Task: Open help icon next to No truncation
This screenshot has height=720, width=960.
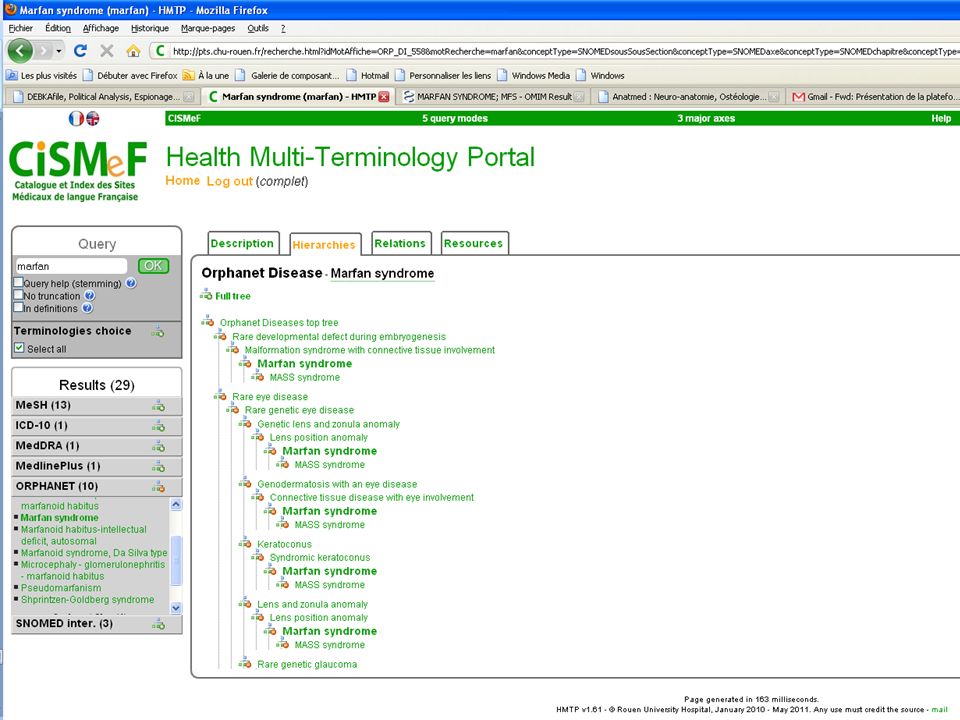Action: 90,296
